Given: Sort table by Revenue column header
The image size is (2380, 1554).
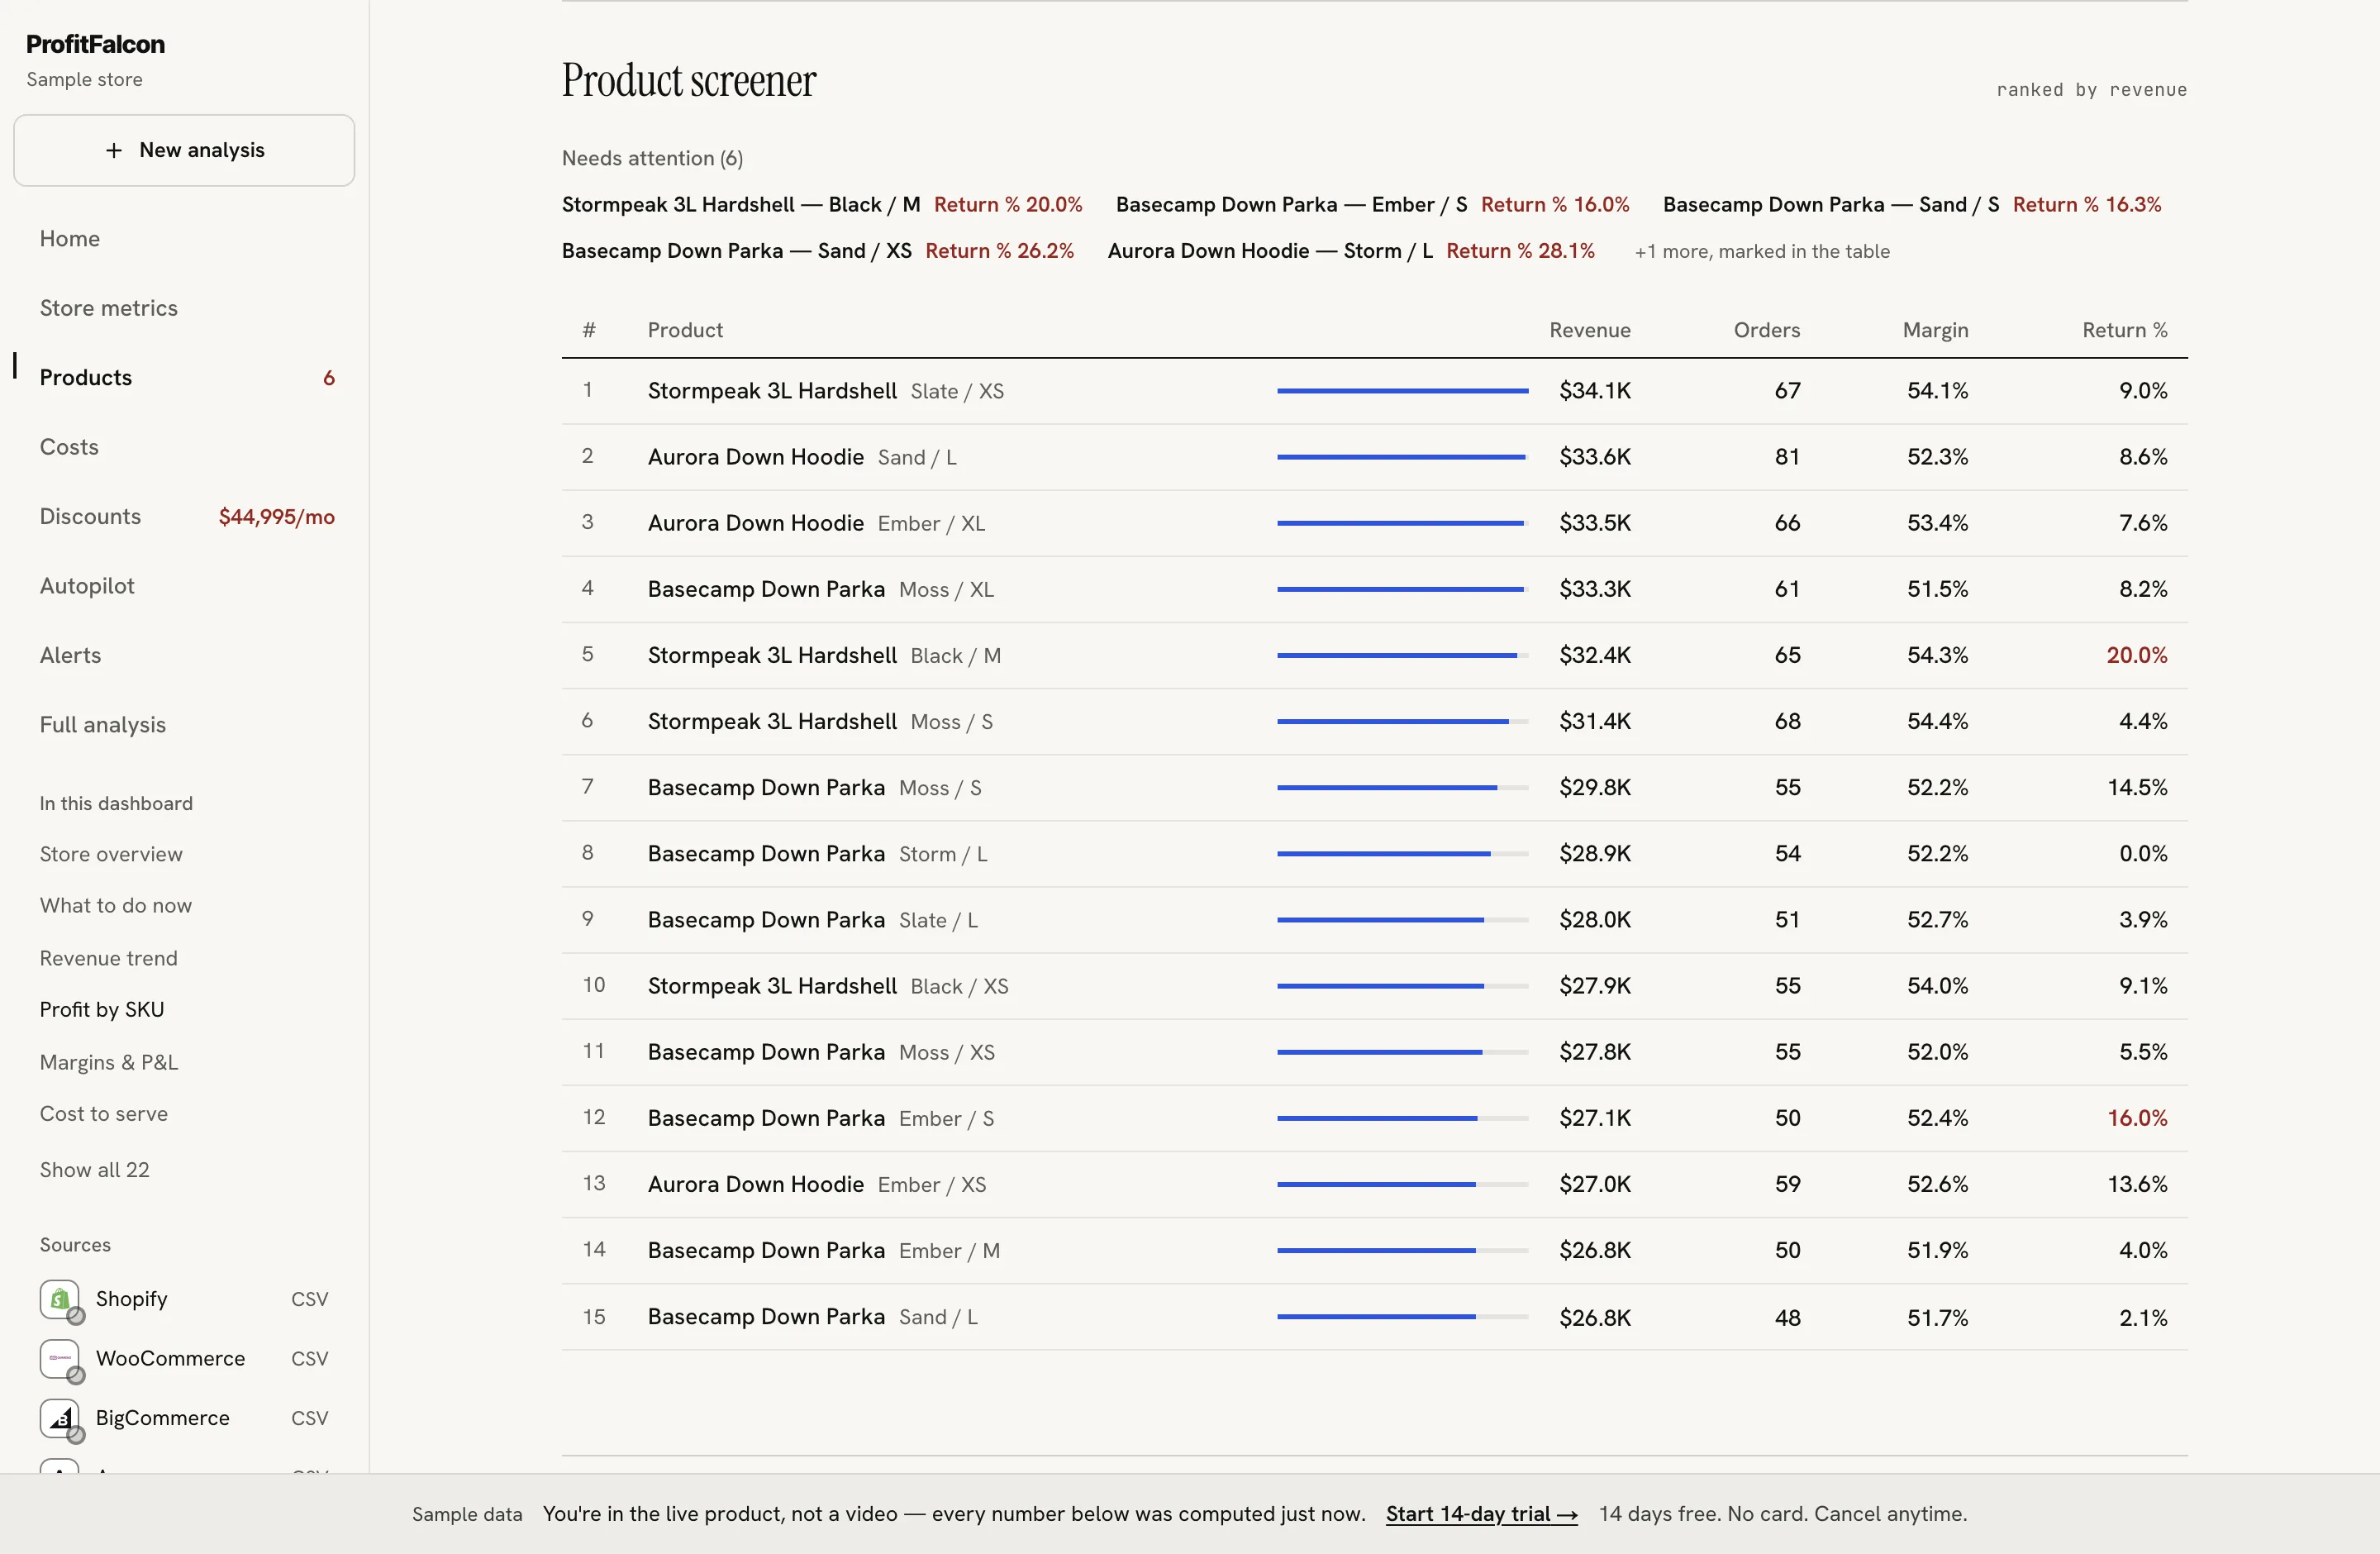Looking at the screenshot, I should tap(1590, 330).
